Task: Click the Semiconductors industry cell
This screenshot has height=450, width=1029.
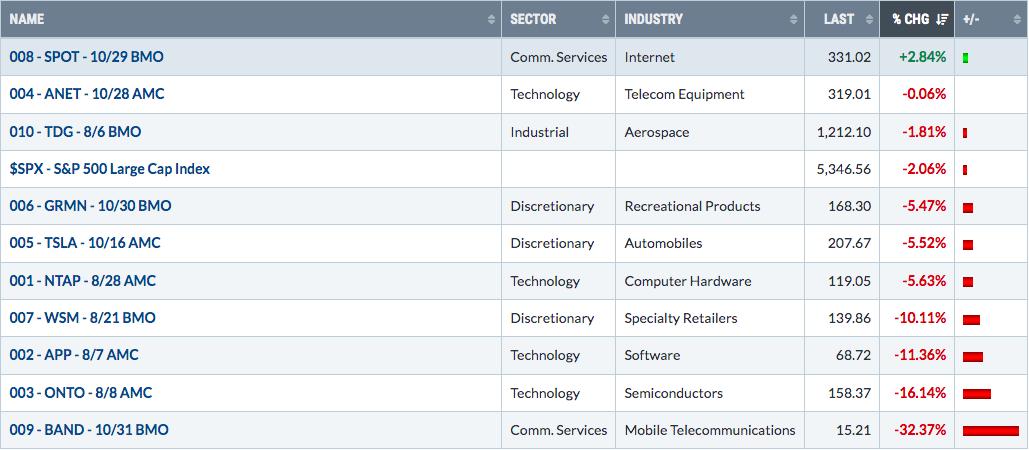Action: (673, 393)
